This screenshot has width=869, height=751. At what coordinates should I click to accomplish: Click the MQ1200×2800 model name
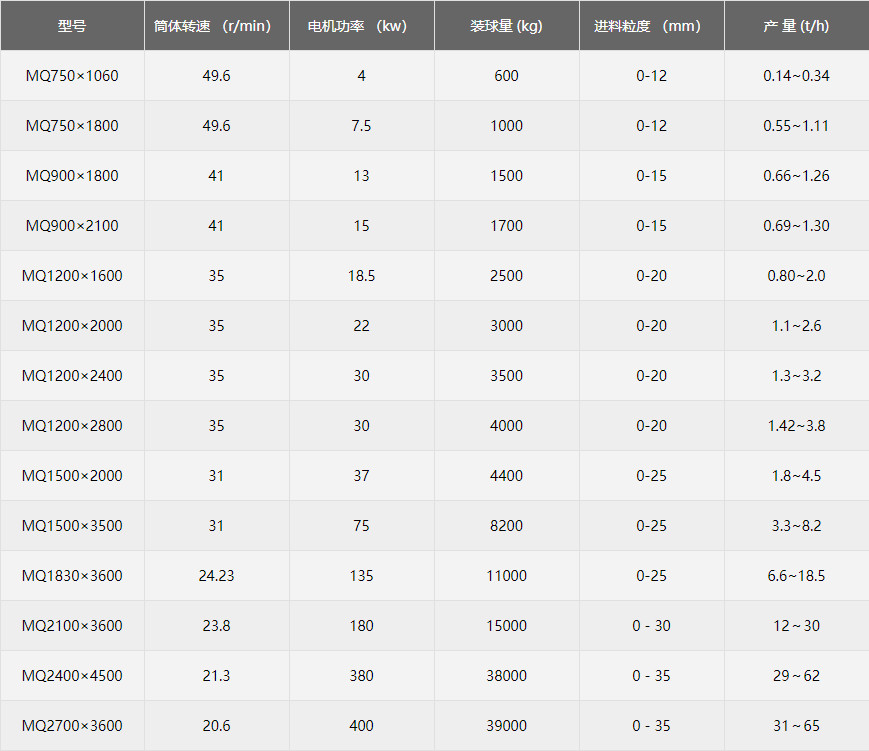tap(72, 426)
